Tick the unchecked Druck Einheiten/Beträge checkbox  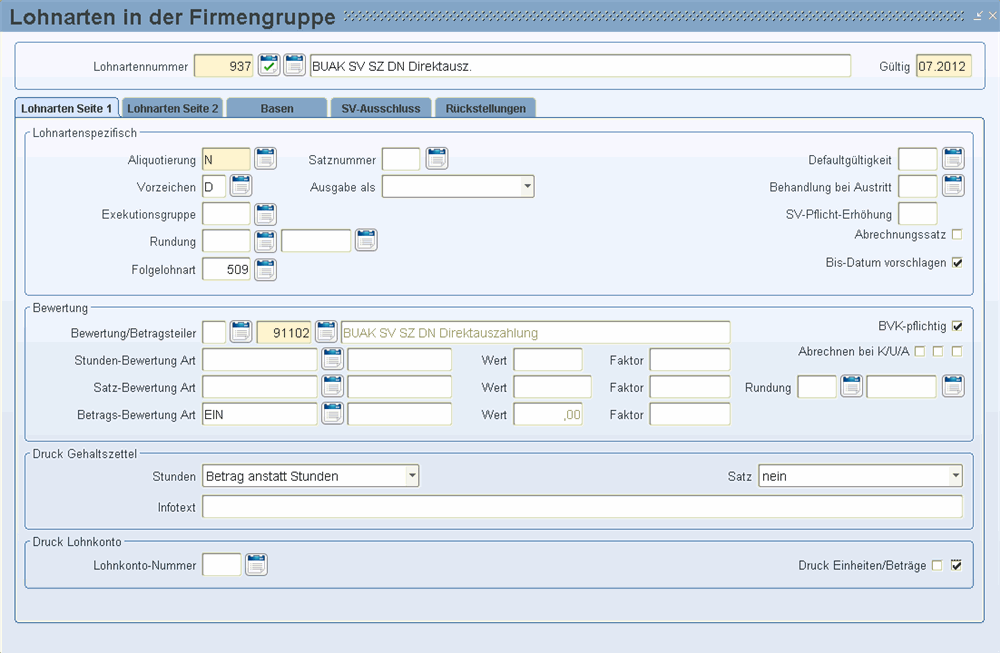[x=937, y=566]
